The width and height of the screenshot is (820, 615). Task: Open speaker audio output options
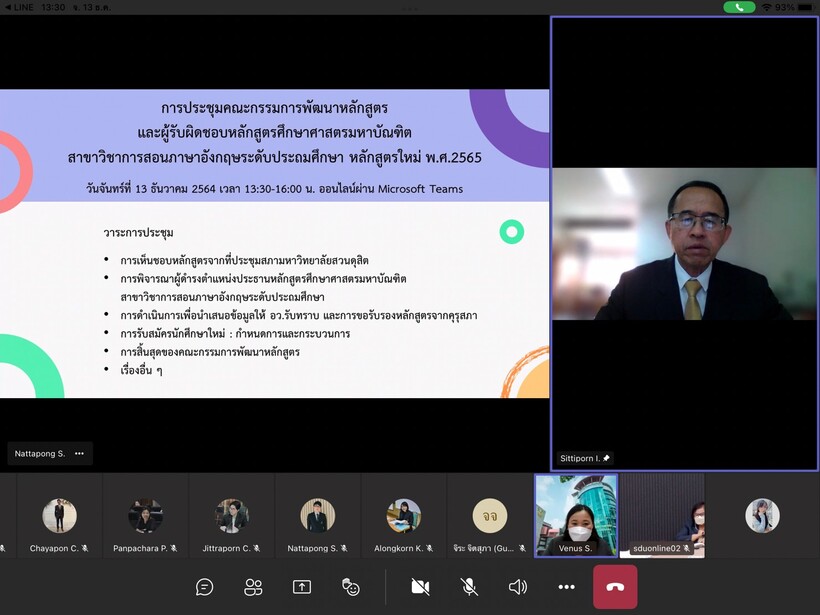point(517,587)
